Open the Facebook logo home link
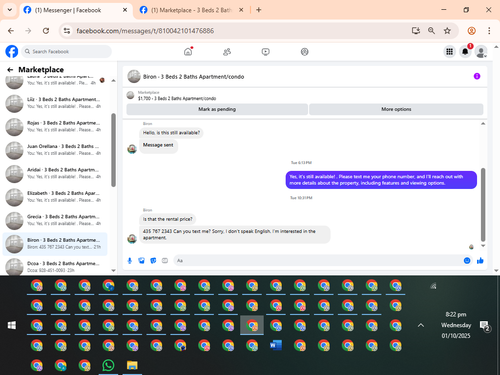Viewport: 500px width, 375px height. pos(12,52)
